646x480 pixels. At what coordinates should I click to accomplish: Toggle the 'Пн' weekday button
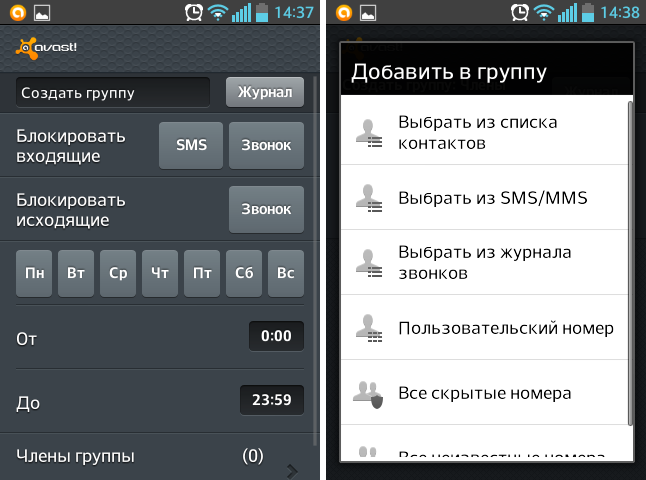pos(35,273)
